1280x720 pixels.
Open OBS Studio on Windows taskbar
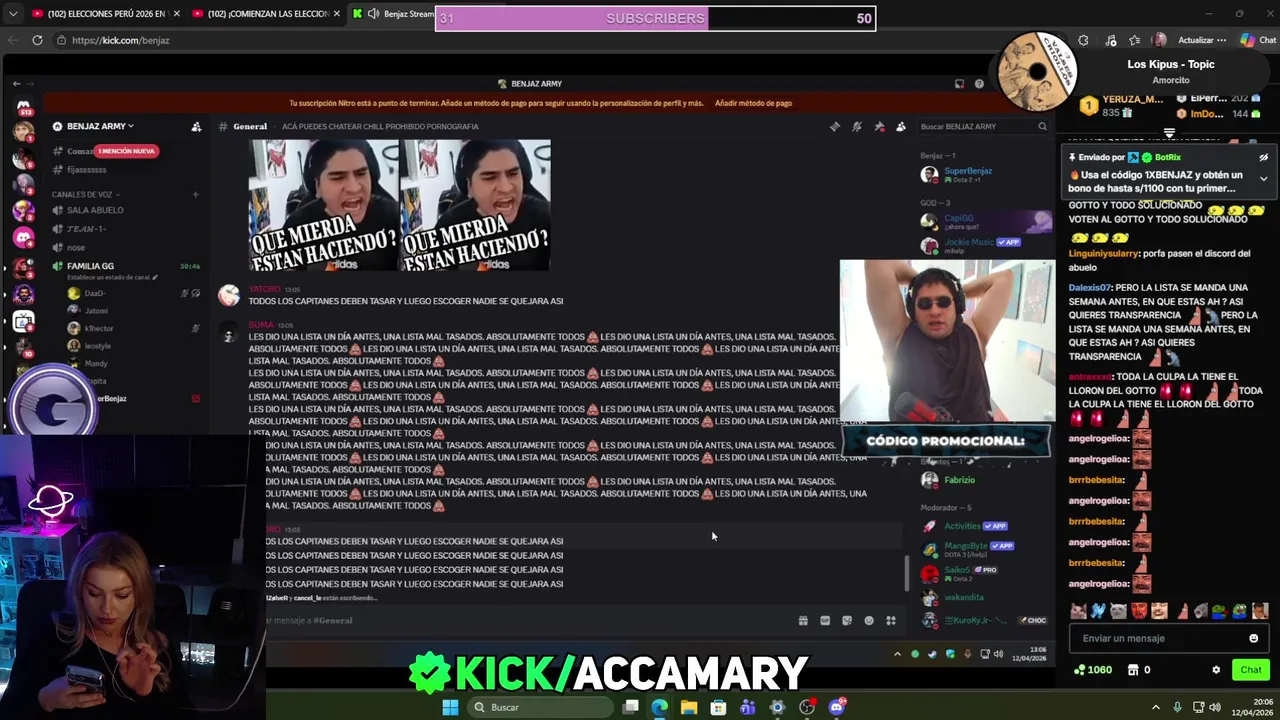tap(807, 707)
